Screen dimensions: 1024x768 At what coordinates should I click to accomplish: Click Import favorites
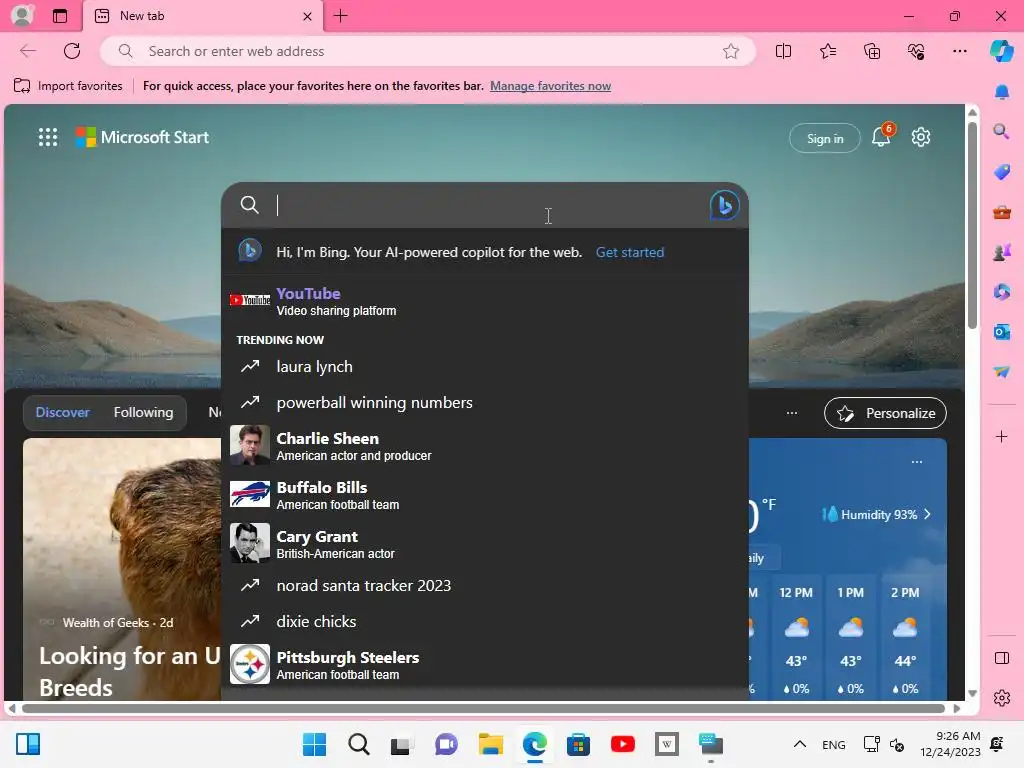[68, 86]
